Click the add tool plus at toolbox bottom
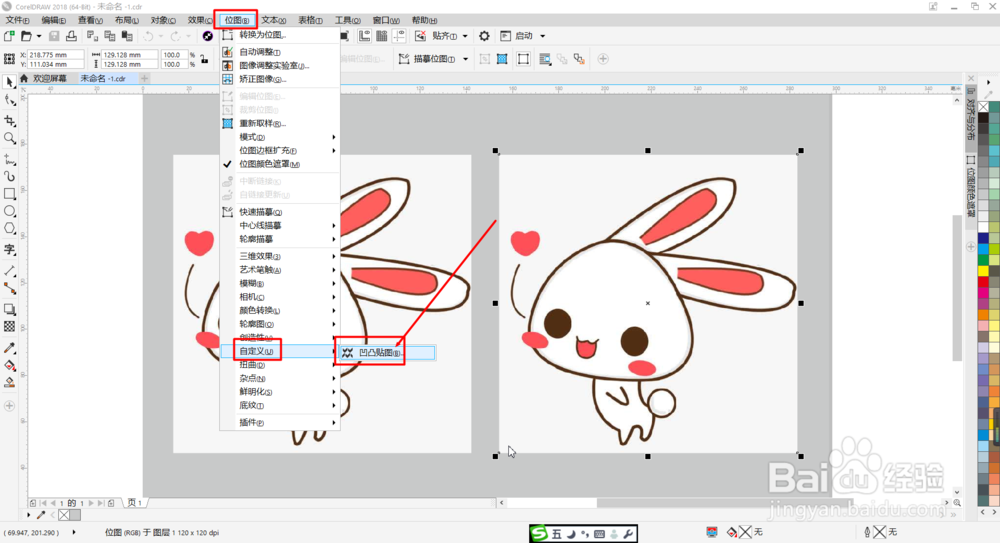Image resolution: width=1000 pixels, height=543 pixels. (x=10, y=406)
